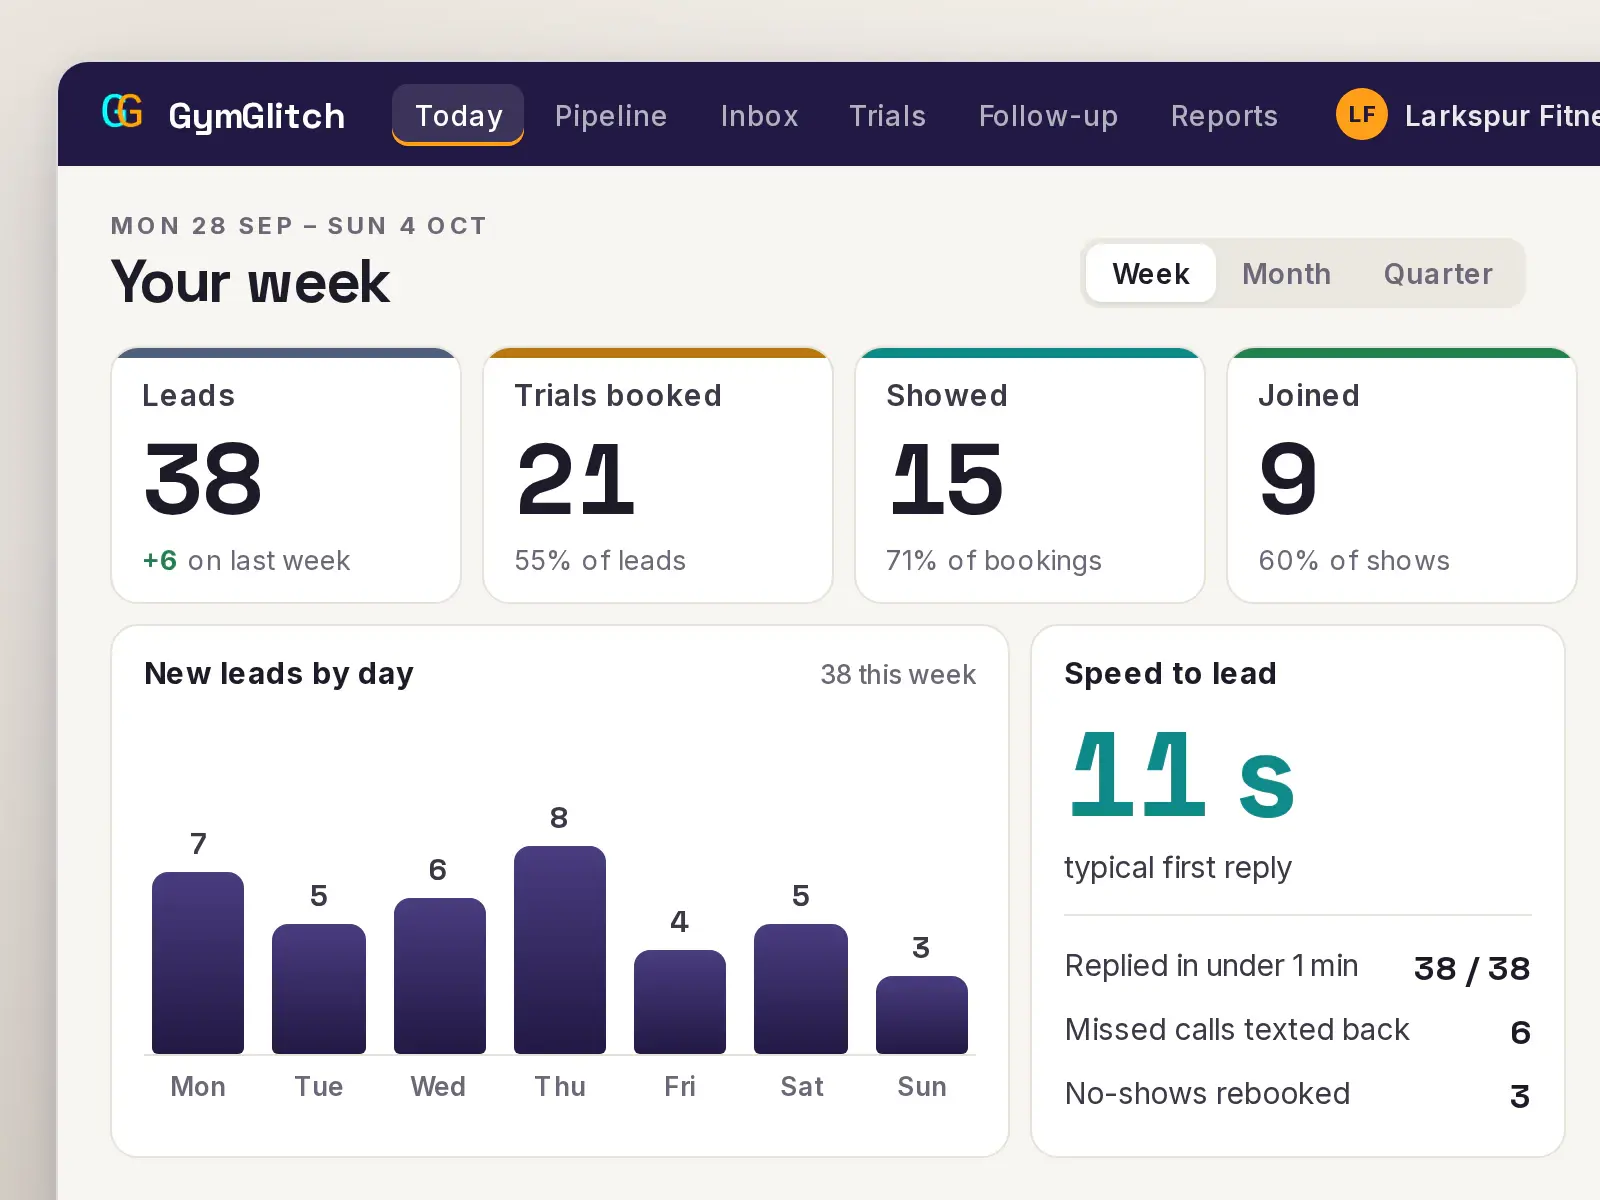Click '38 this week' label
Viewport: 1600px width, 1200px height.
point(898,675)
